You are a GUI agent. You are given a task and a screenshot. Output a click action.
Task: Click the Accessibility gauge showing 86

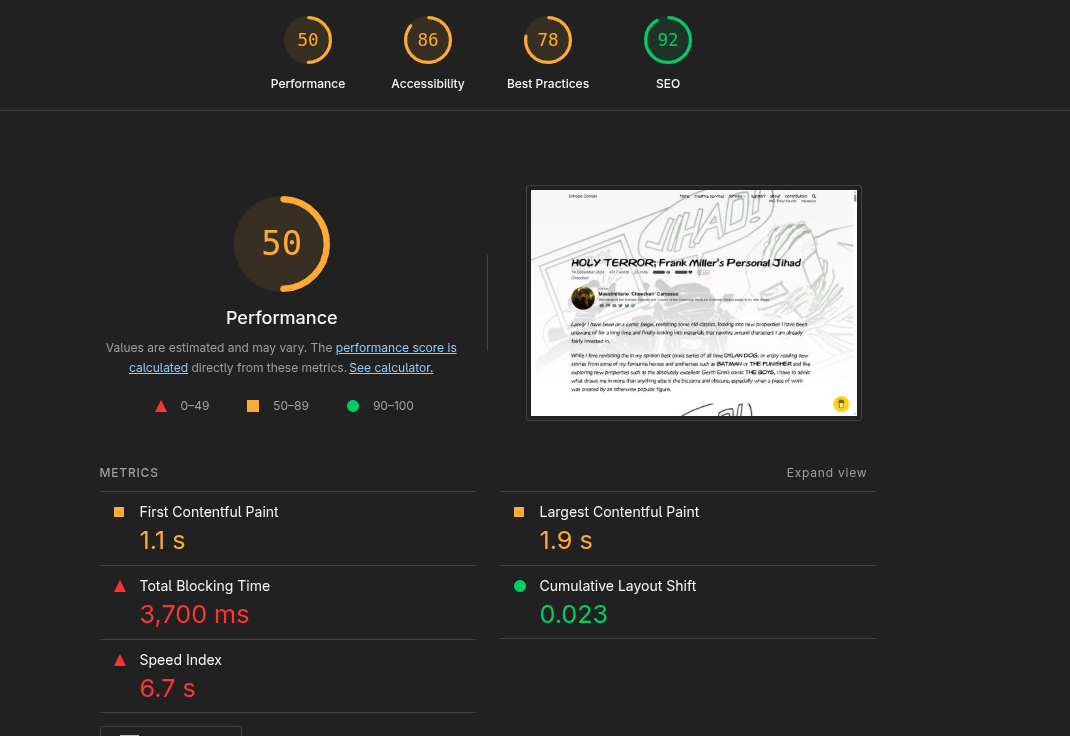(x=428, y=40)
